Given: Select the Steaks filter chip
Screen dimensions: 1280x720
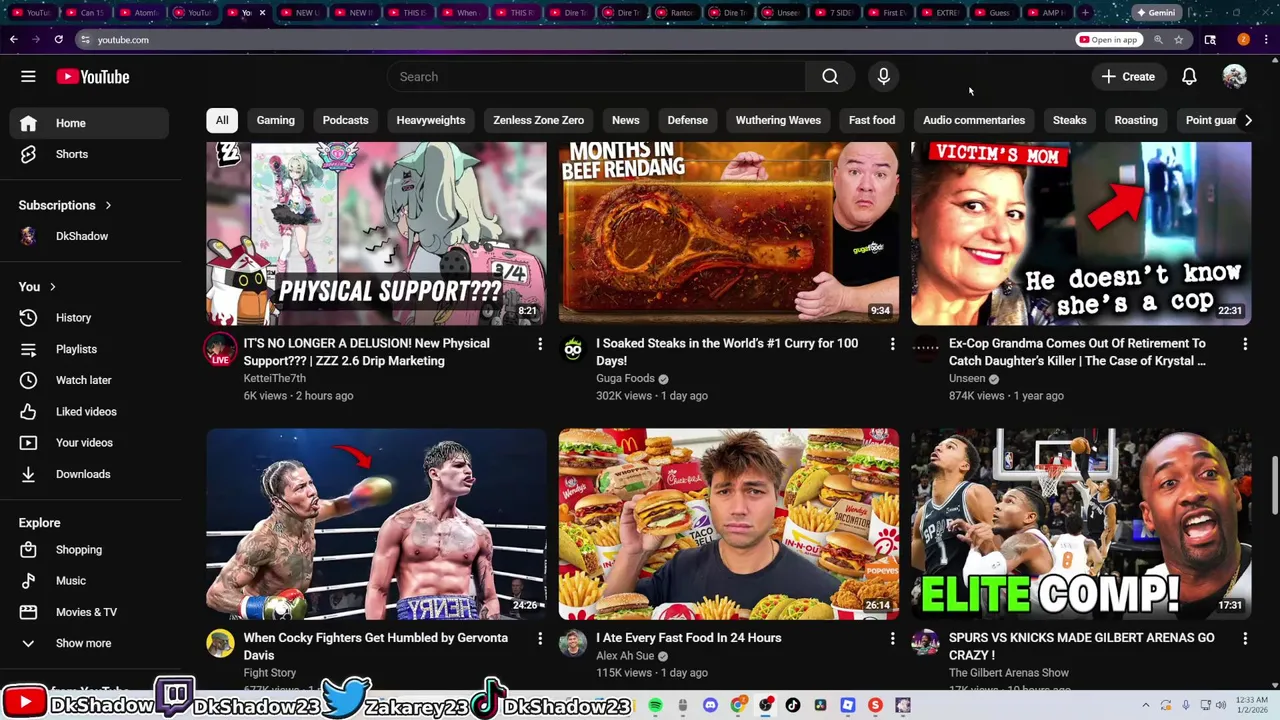Looking at the screenshot, I should click(x=1069, y=120).
